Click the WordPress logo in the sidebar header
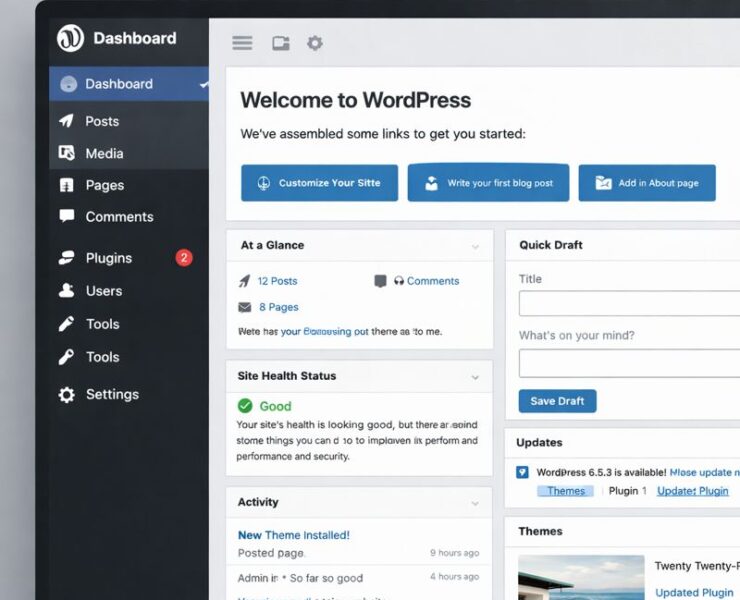The width and height of the screenshot is (740, 600). click(70, 38)
